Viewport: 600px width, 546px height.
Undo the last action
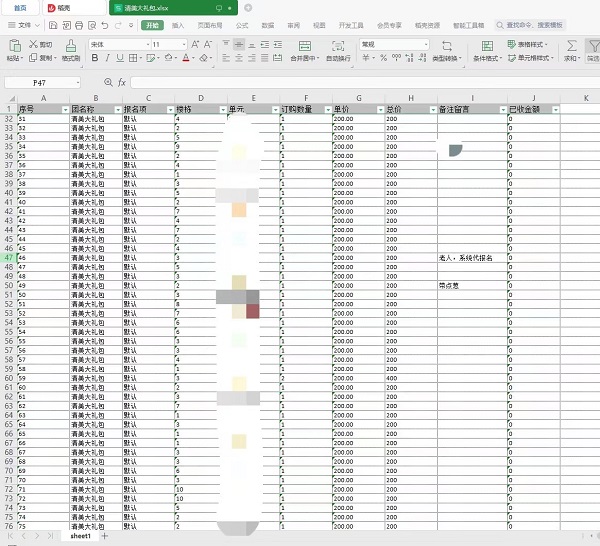tap(104, 26)
